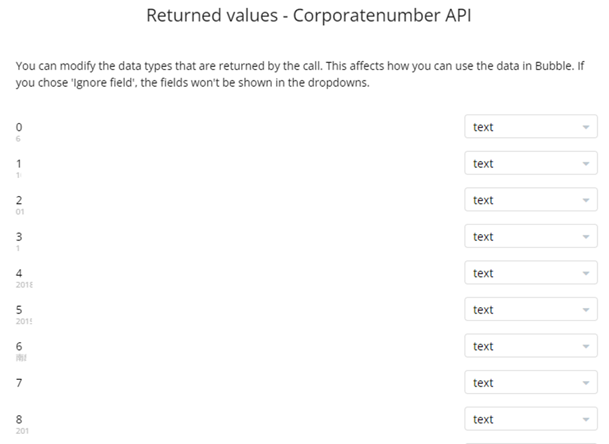Open data type dropdown for field 2

[530, 200]
